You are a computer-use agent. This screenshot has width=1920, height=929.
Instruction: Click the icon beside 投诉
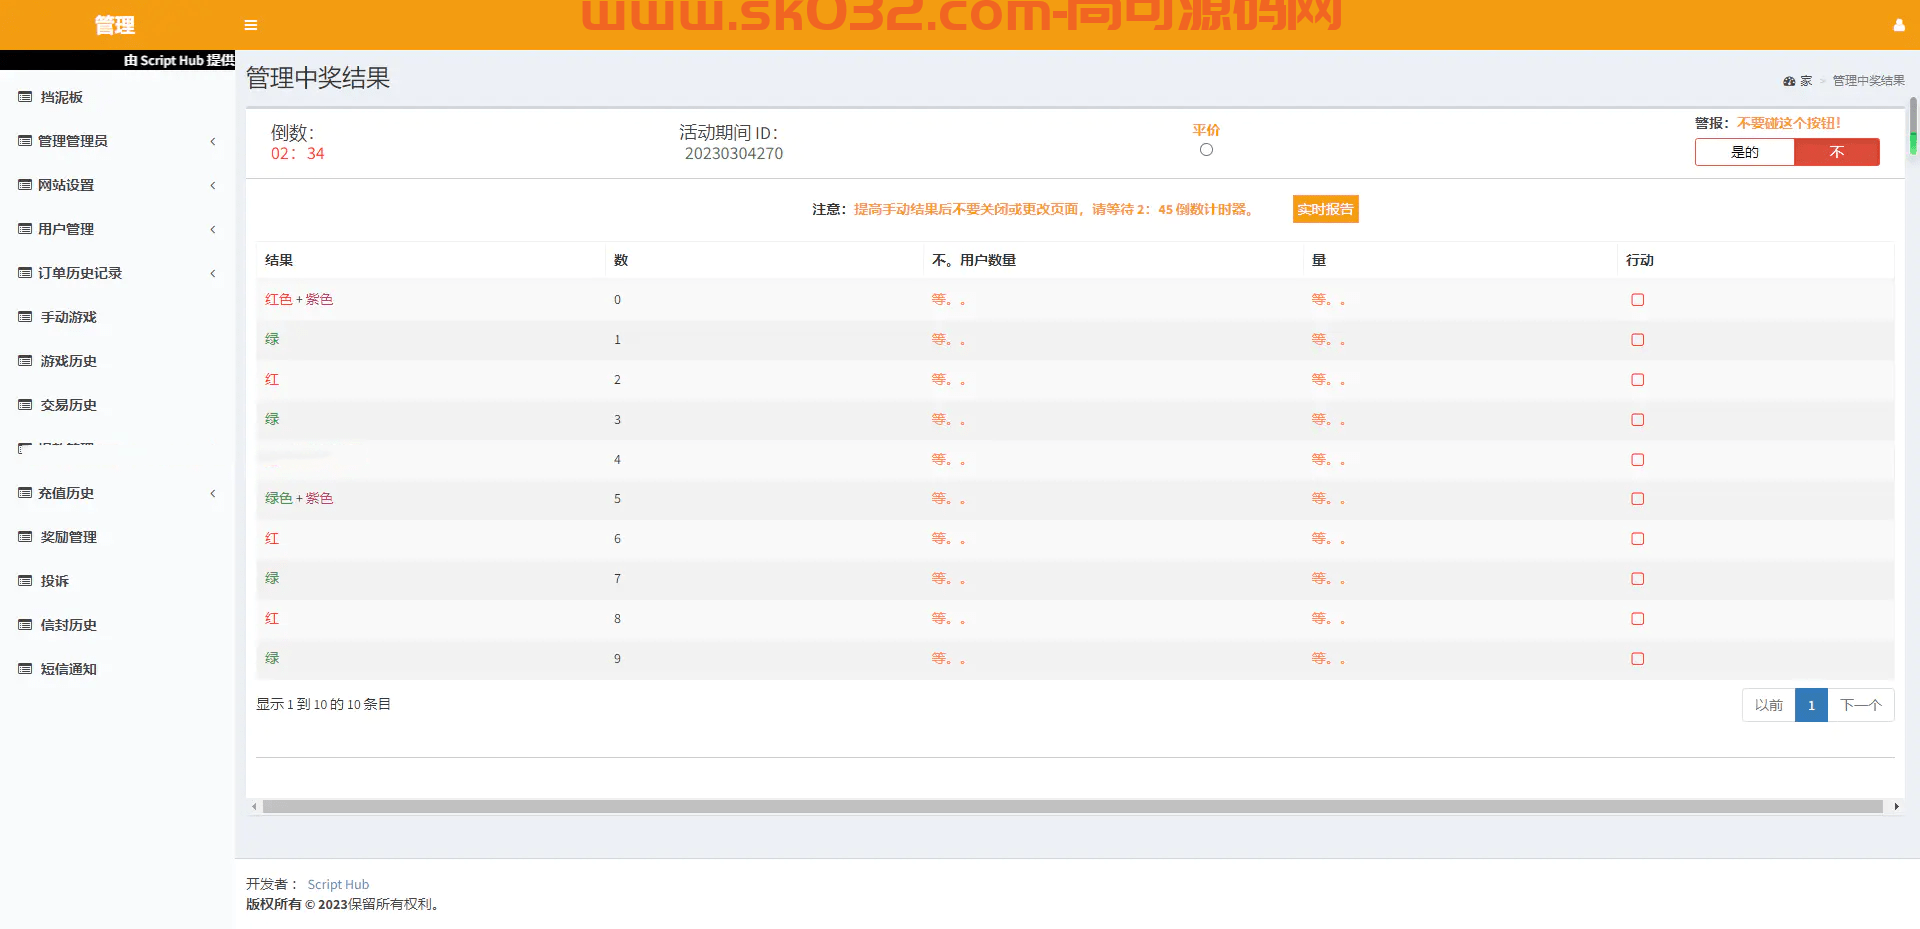tap(25, 581)
